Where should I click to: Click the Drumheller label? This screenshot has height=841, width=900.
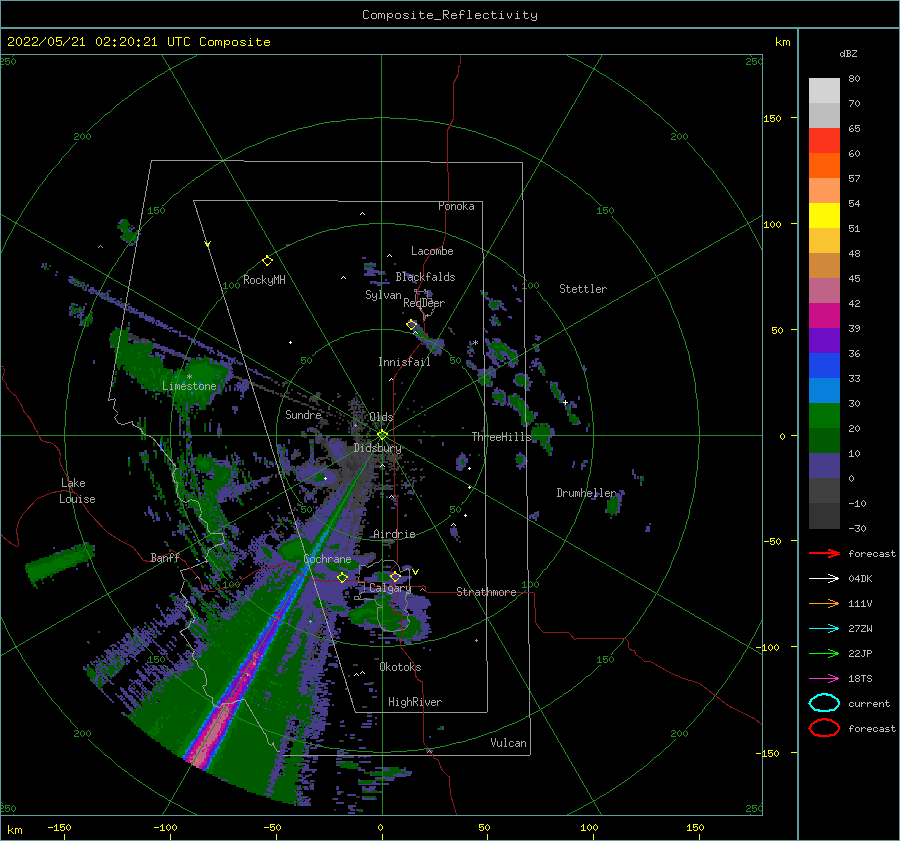point(586,493)
